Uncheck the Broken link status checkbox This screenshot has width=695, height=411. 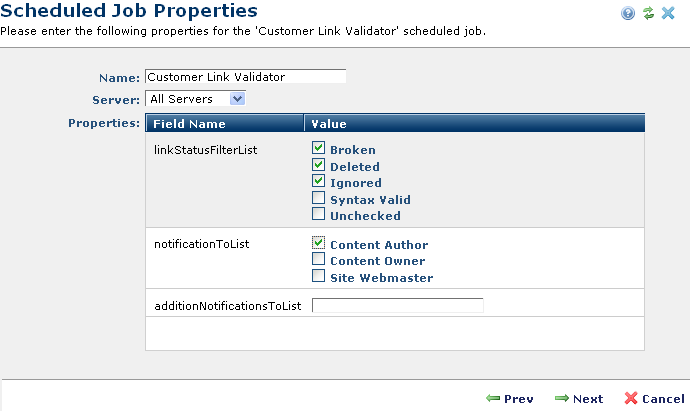(319, 148)
